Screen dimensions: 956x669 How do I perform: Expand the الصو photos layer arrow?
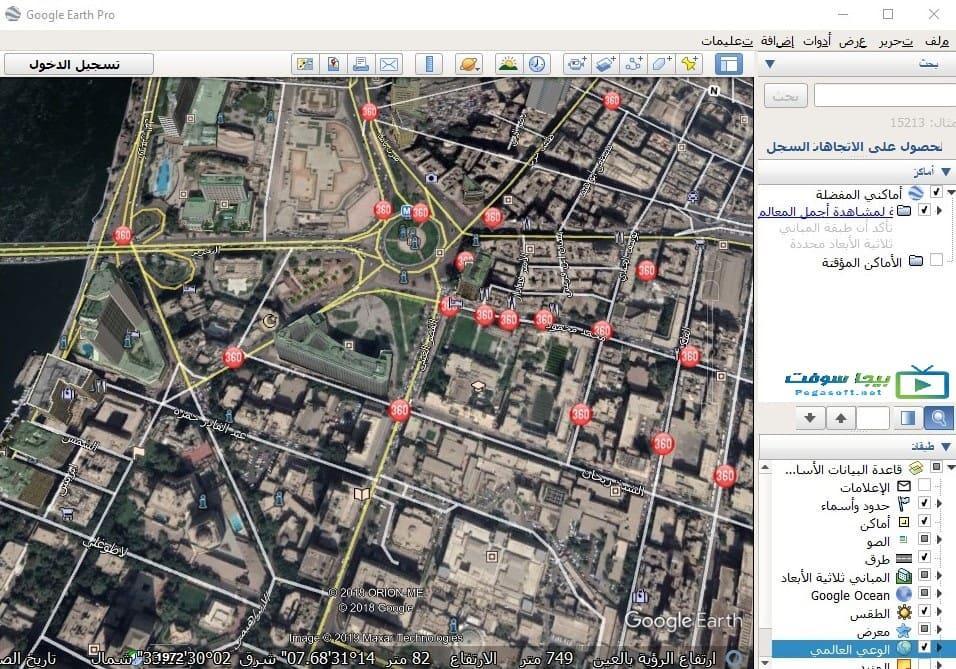tap(940, 540)
